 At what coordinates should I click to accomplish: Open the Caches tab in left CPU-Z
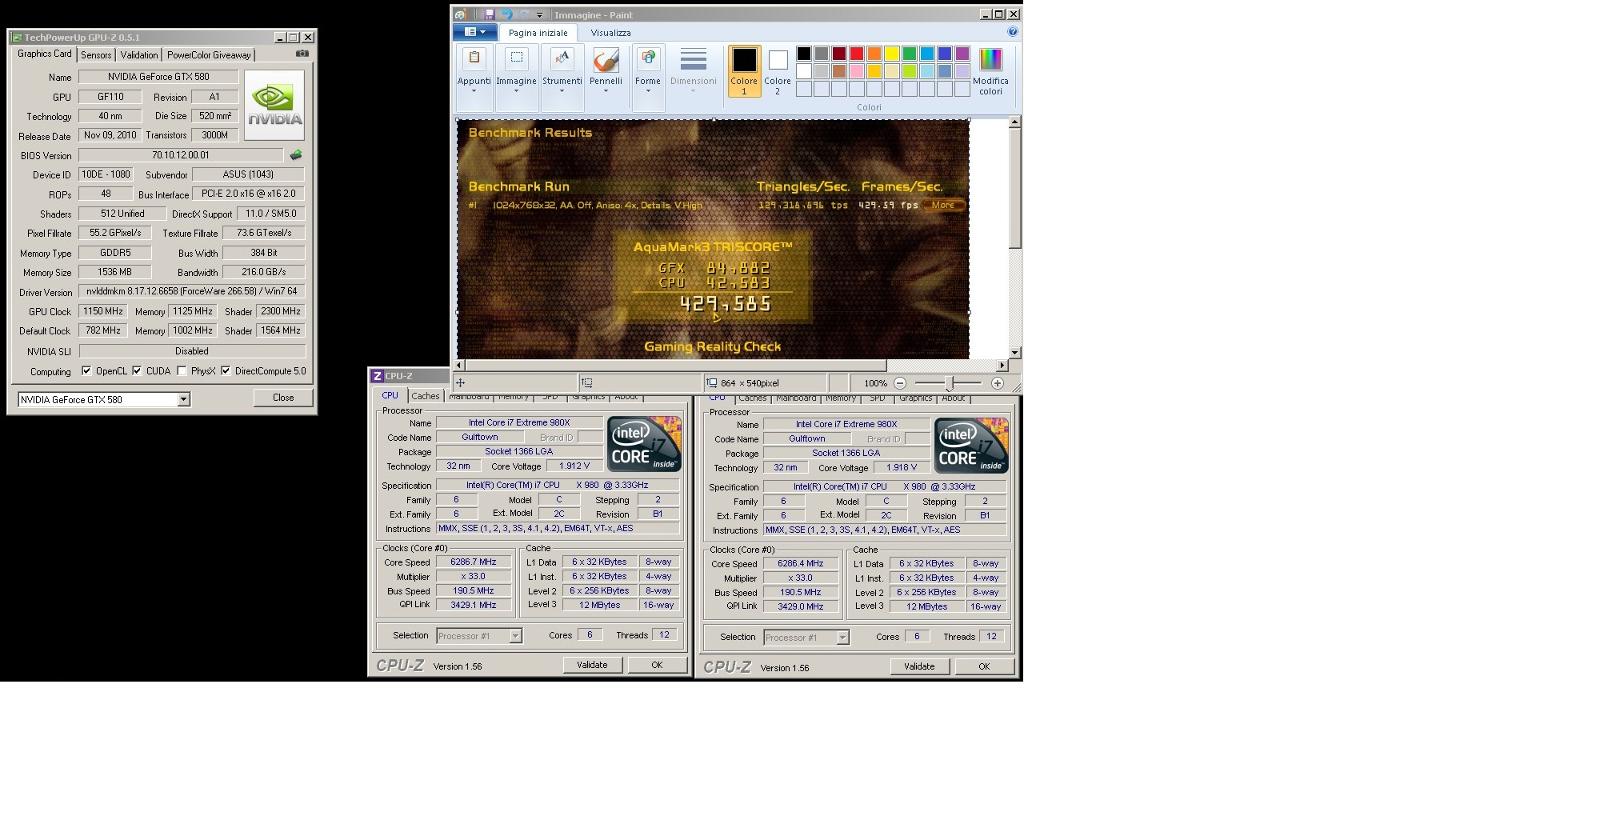coord(425,396)
